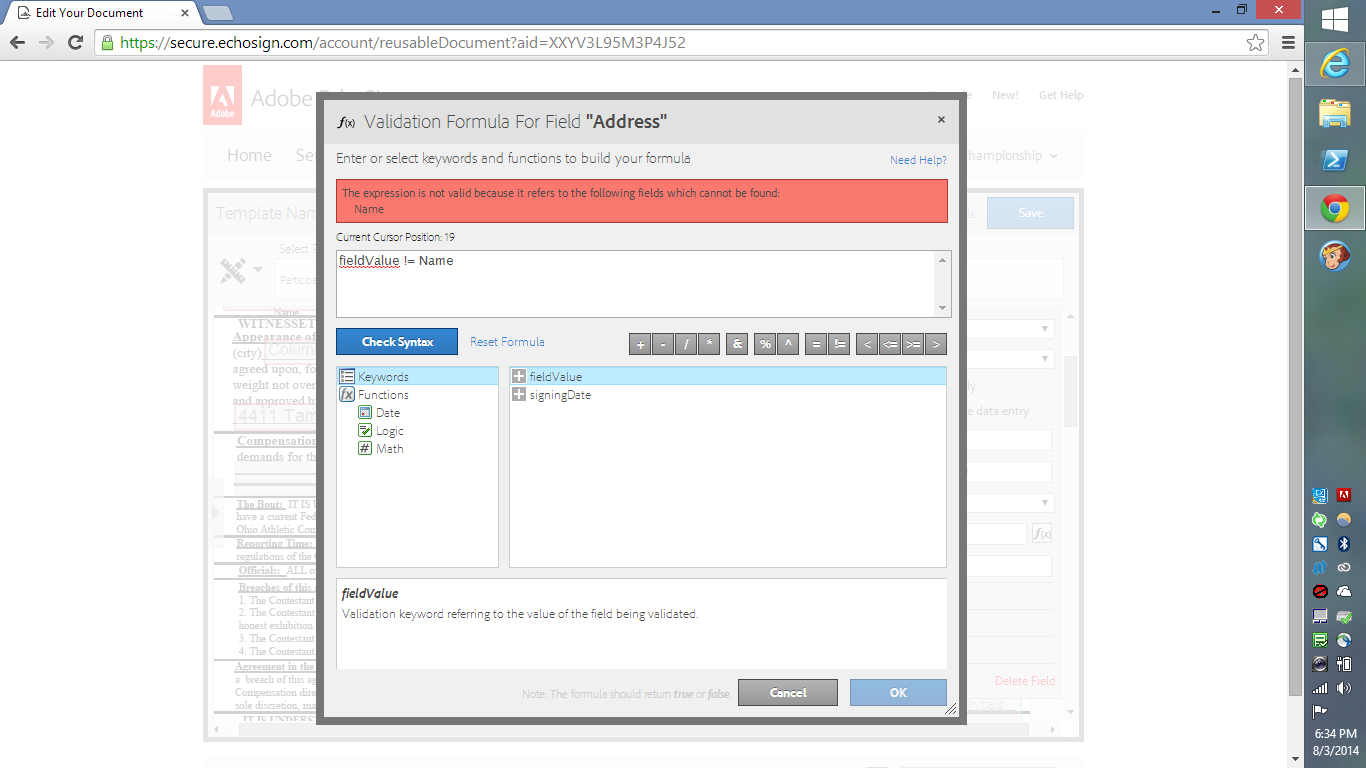1366x768 pixels.
Task: Open the OneDrive cloud tray icon
Action: [1345, 592]
